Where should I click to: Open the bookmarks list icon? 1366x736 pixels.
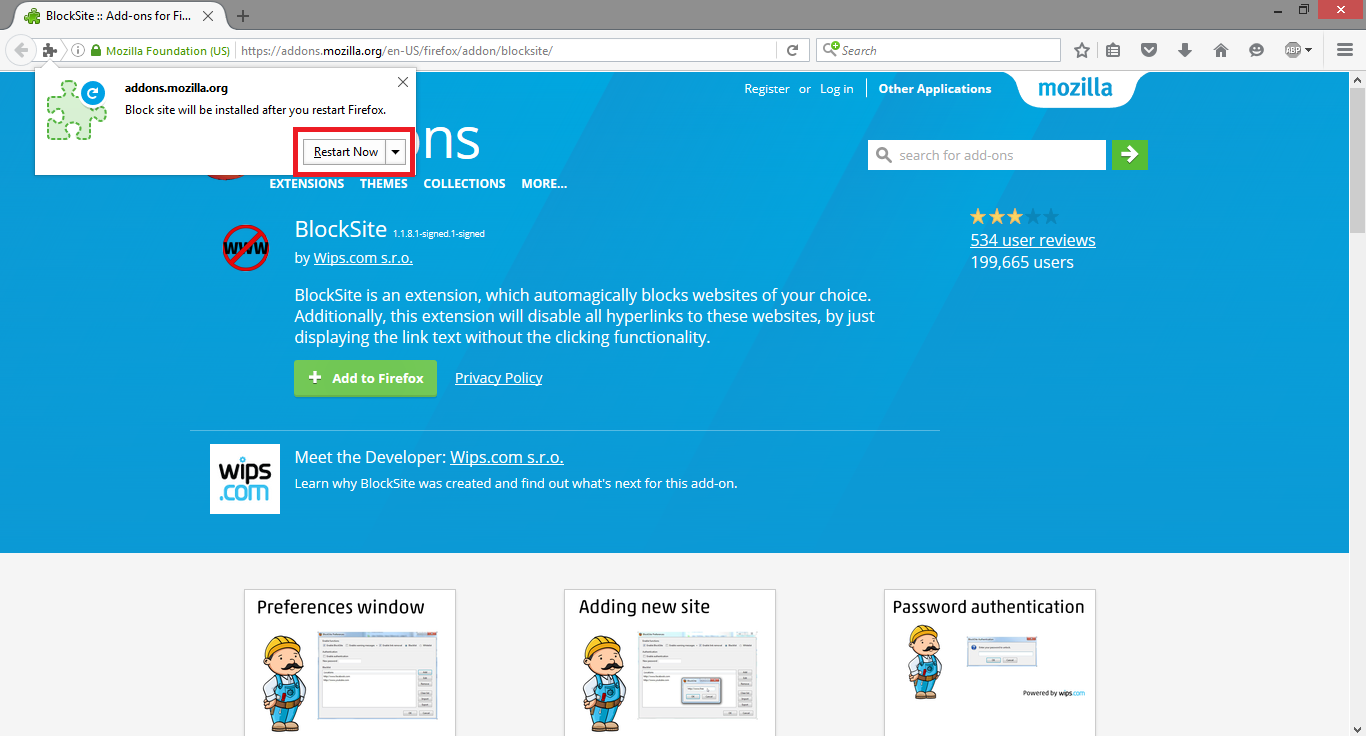pyautogui.click(x=1113, y=50)
